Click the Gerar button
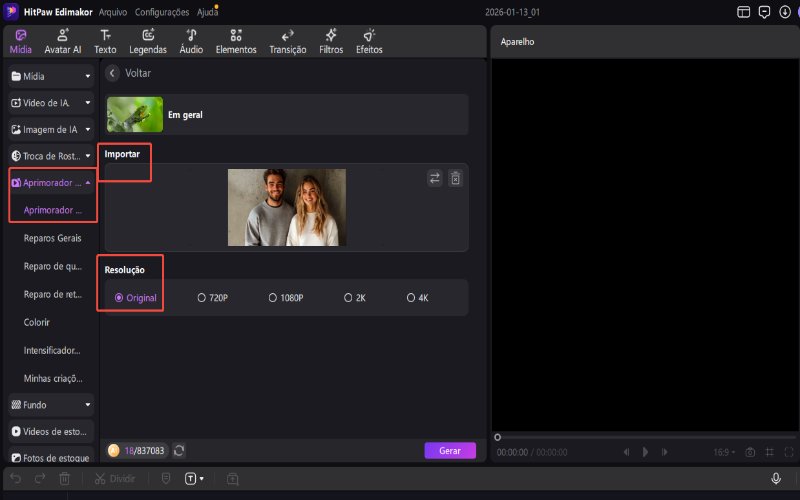Image resolution: width=800 pixels, height=500 pixels. [x=450, y=451]
